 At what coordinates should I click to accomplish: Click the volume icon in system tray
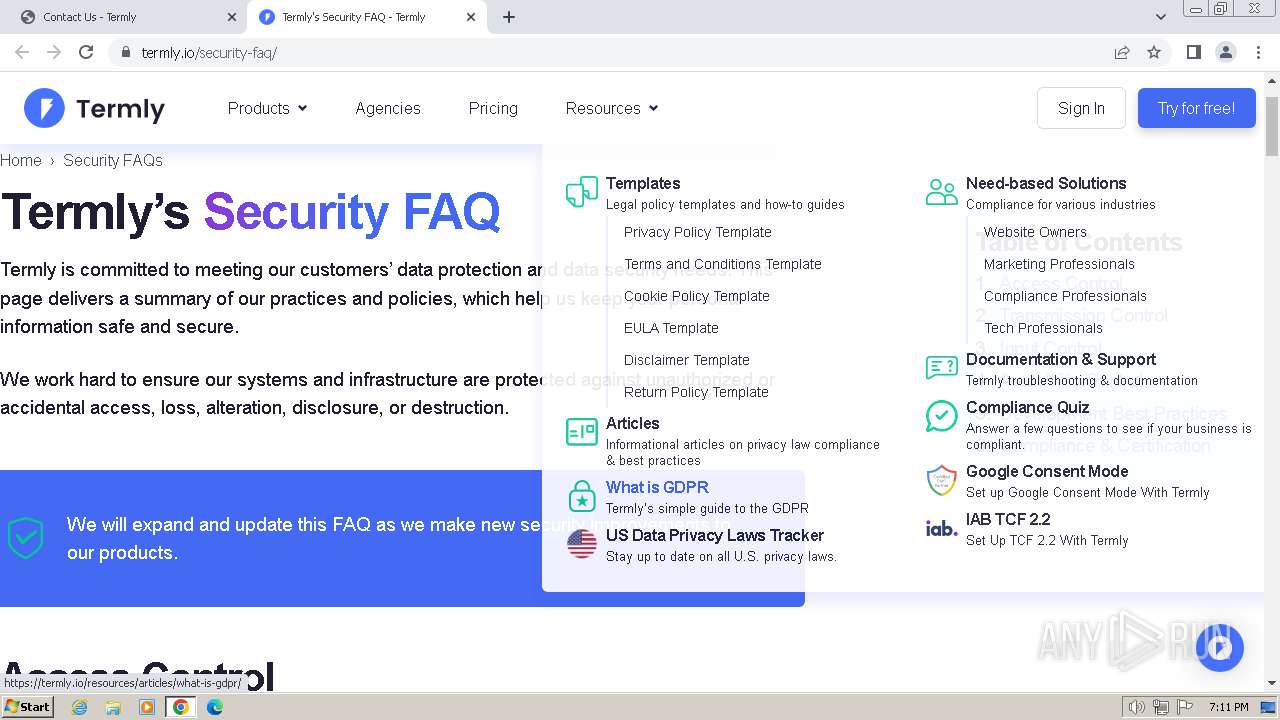1136,707
